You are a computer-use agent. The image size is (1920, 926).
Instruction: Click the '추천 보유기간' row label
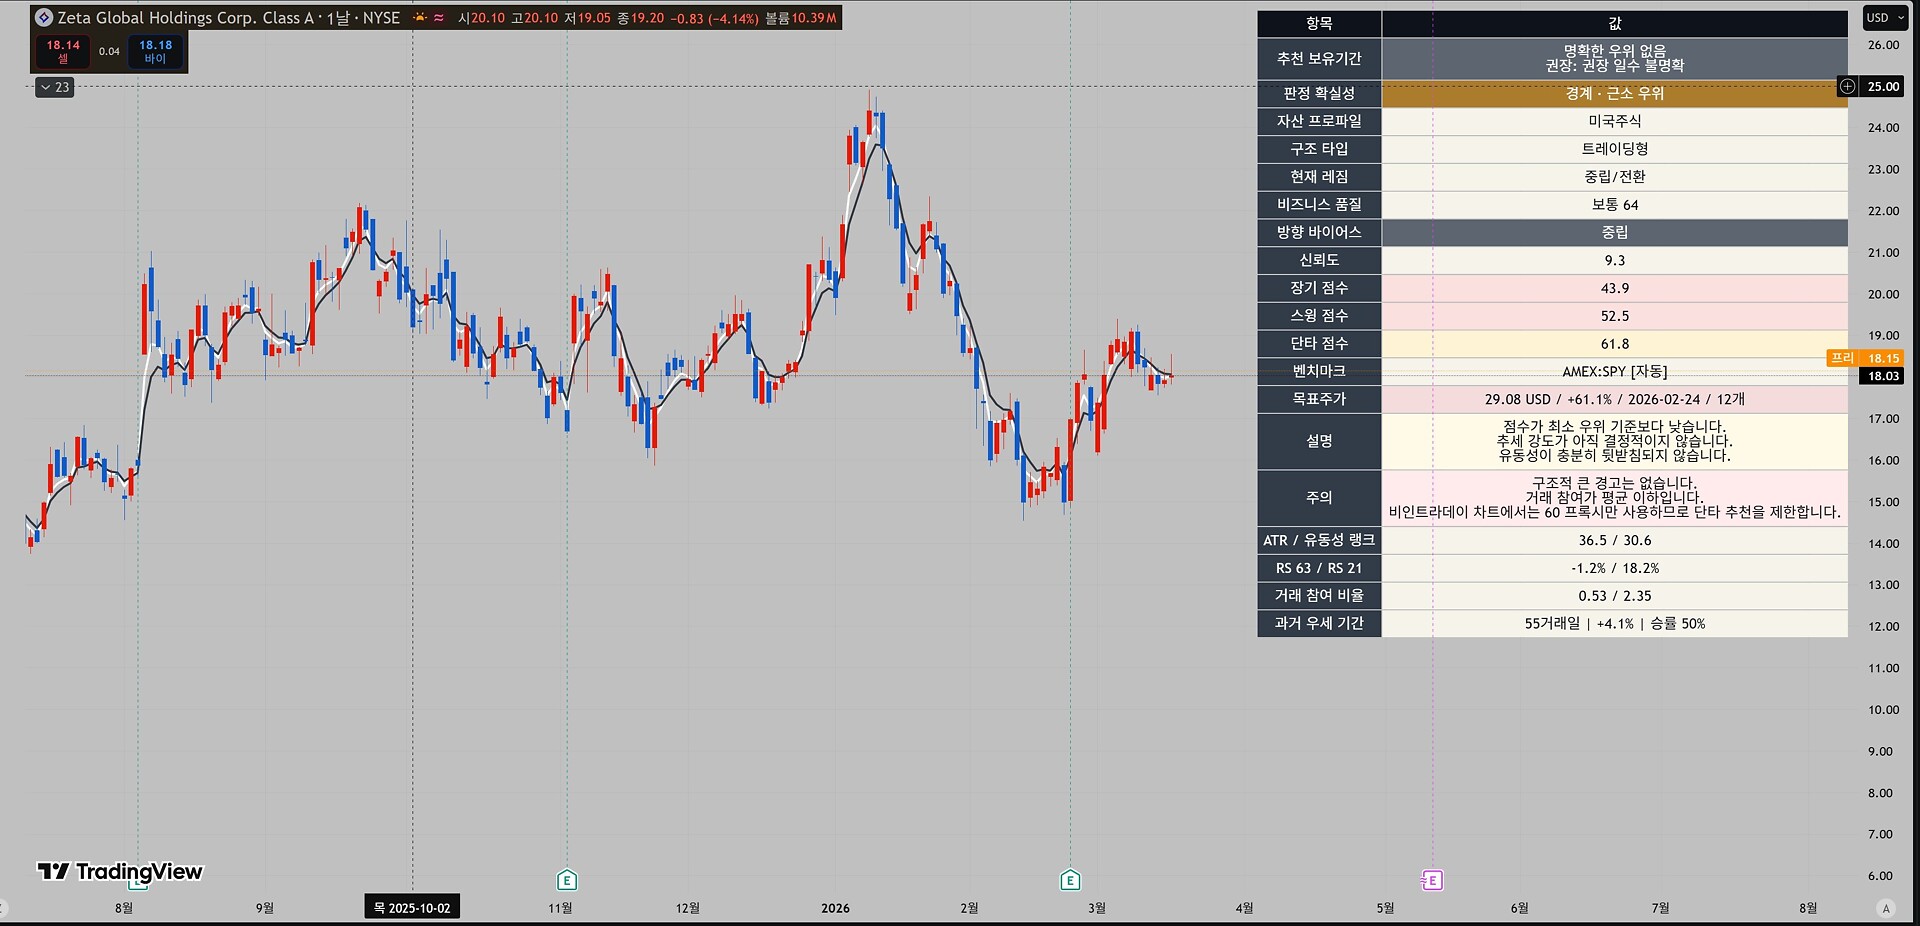tap(1319, 59)
